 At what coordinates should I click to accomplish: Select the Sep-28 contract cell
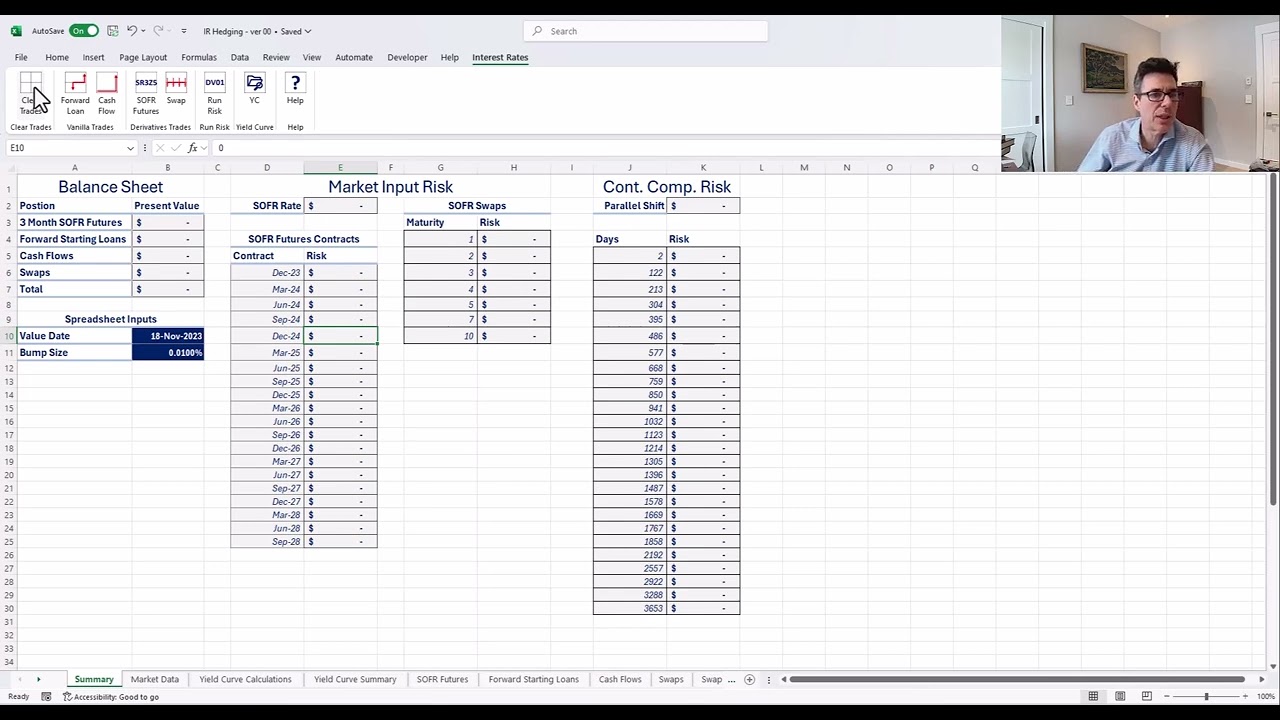click(x=267, y=542)
